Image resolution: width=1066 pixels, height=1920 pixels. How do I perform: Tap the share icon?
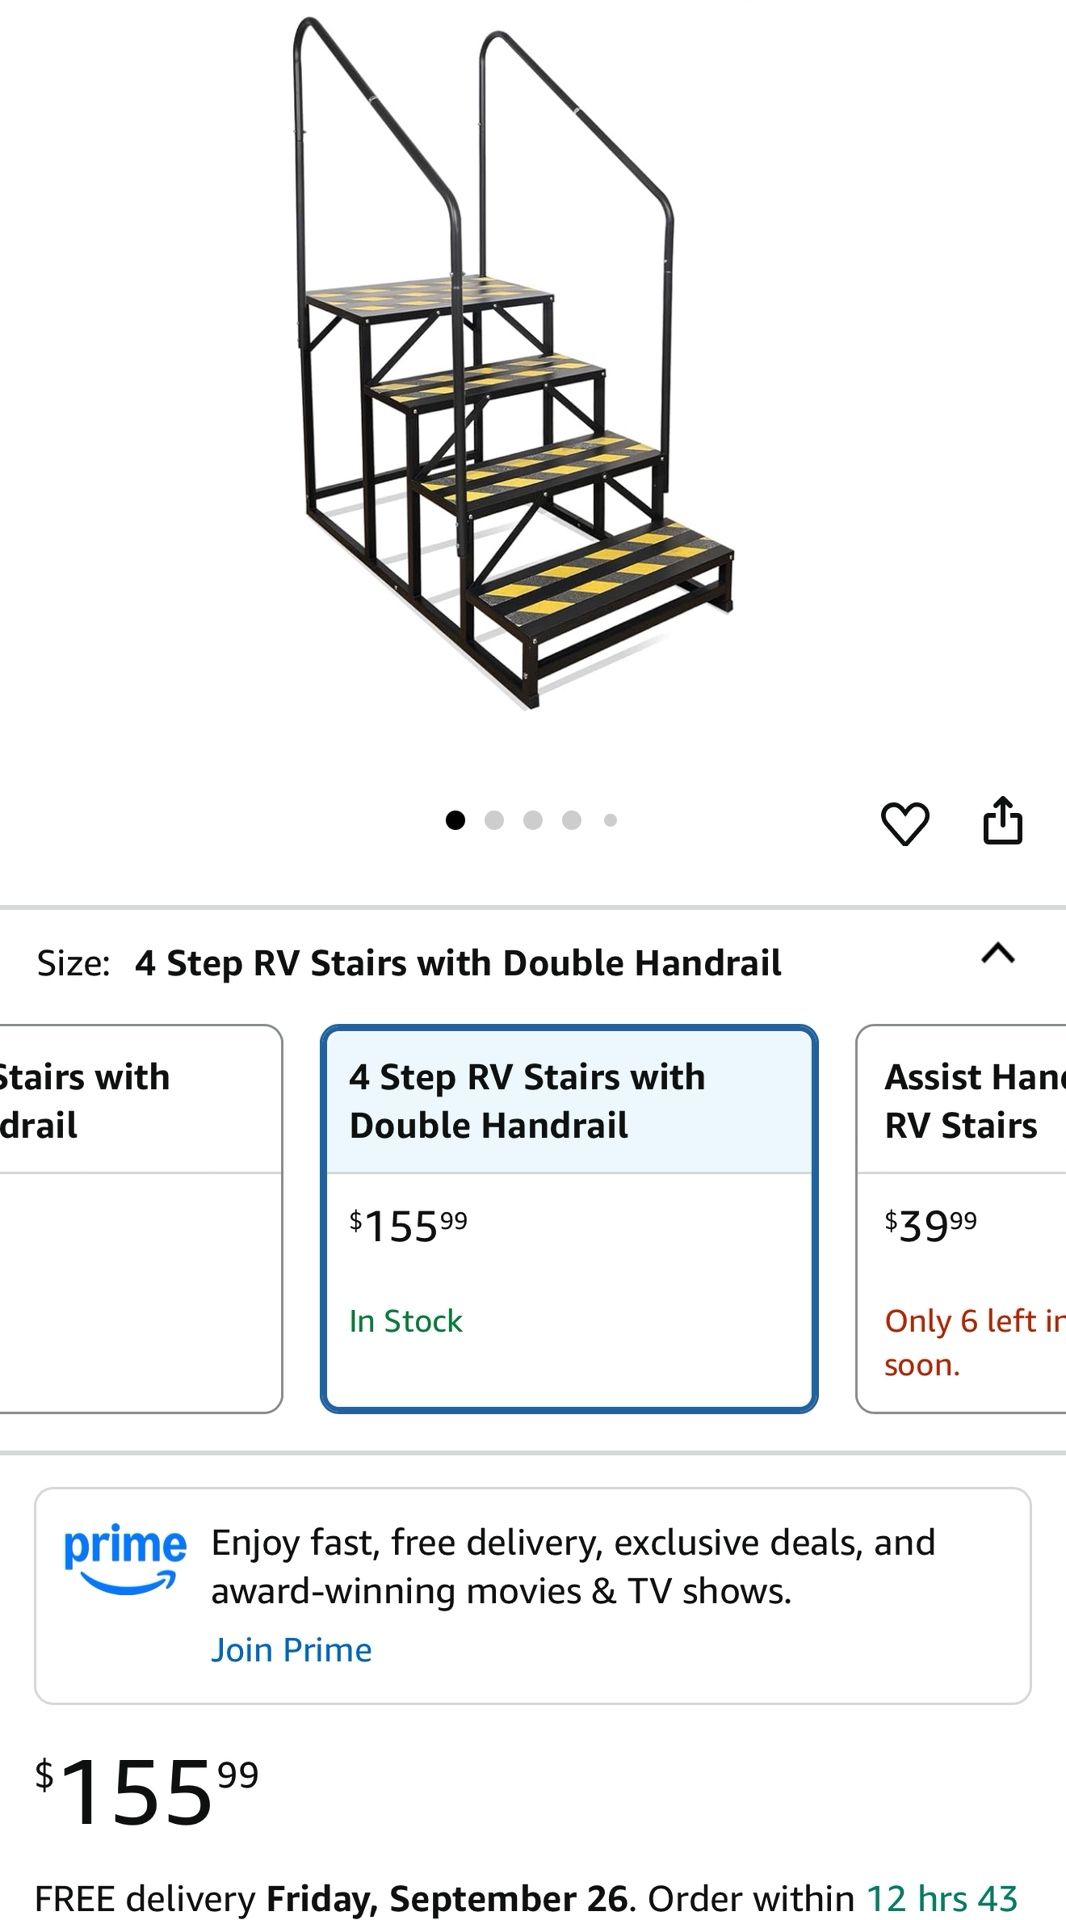pyautogui.click(x=1002, y=821)
